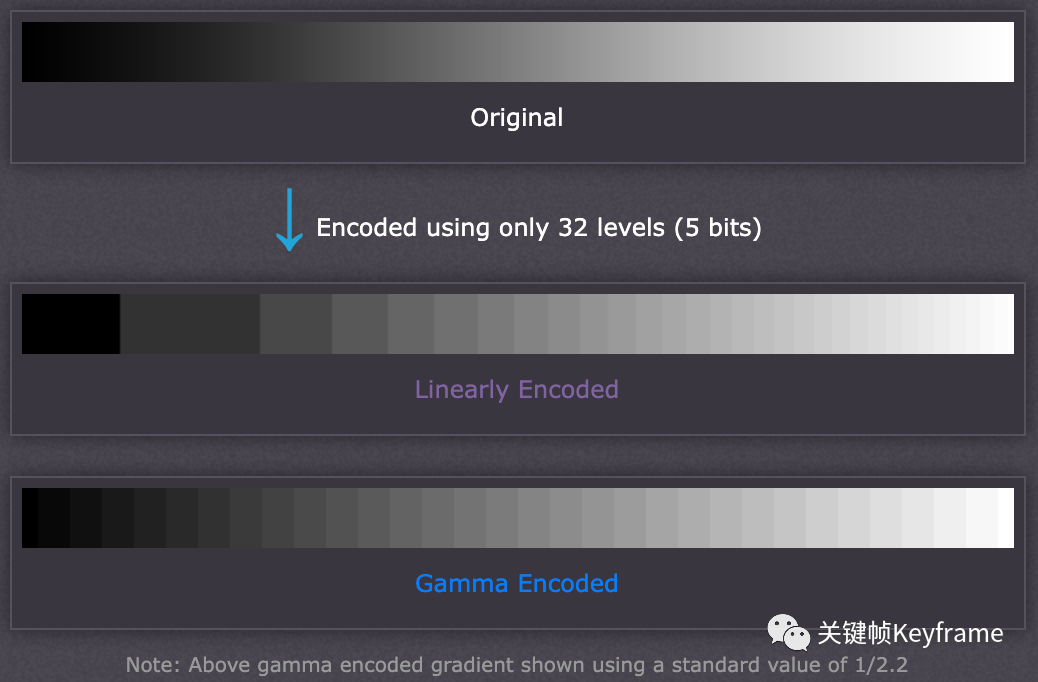Click the blue downward arrow

coord(289,219)
